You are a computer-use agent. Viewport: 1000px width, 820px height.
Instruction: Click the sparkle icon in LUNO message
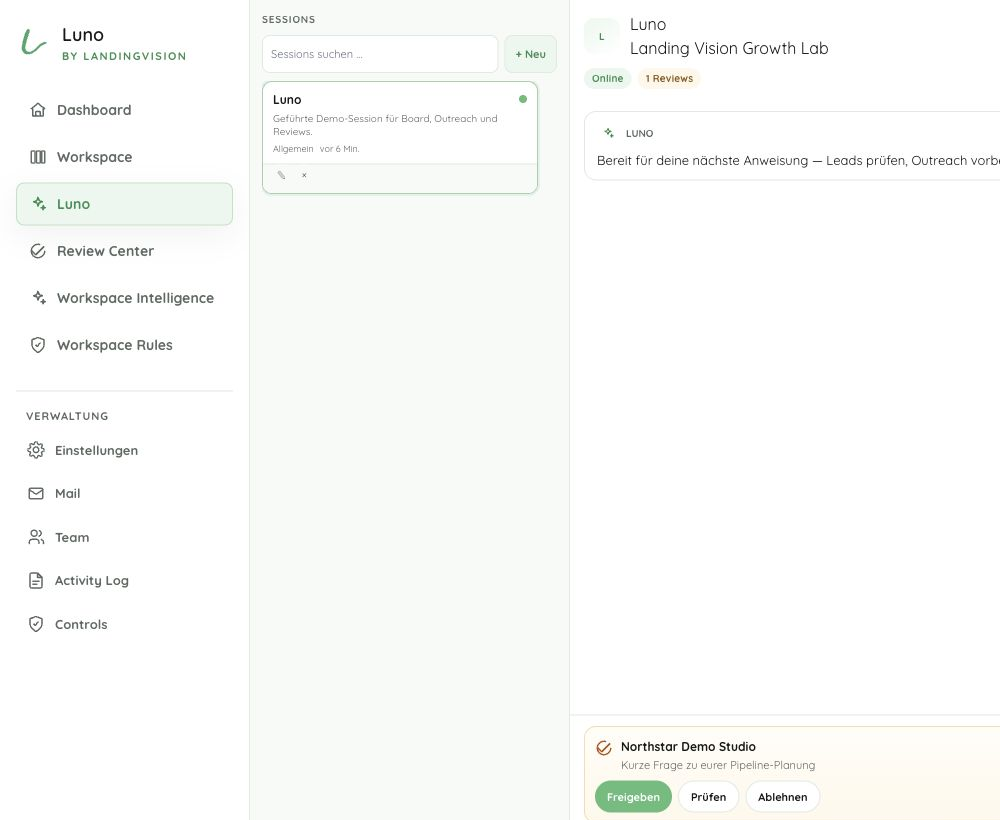[609, 133]
